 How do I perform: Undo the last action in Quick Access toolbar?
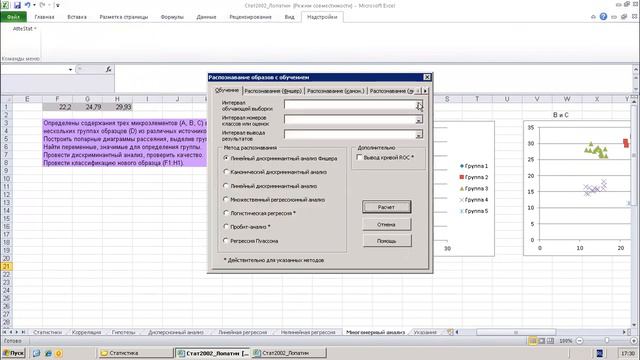(x=27, y=5)
